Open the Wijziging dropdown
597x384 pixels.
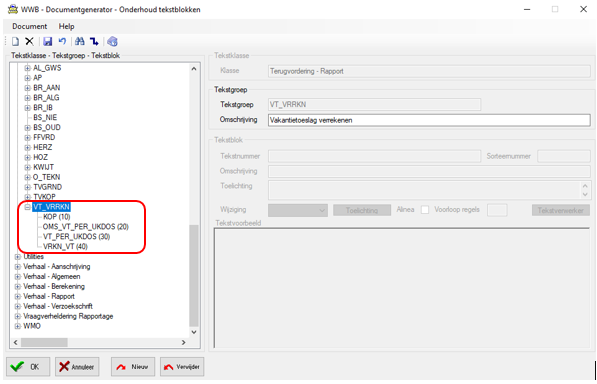tap(298, 210)
